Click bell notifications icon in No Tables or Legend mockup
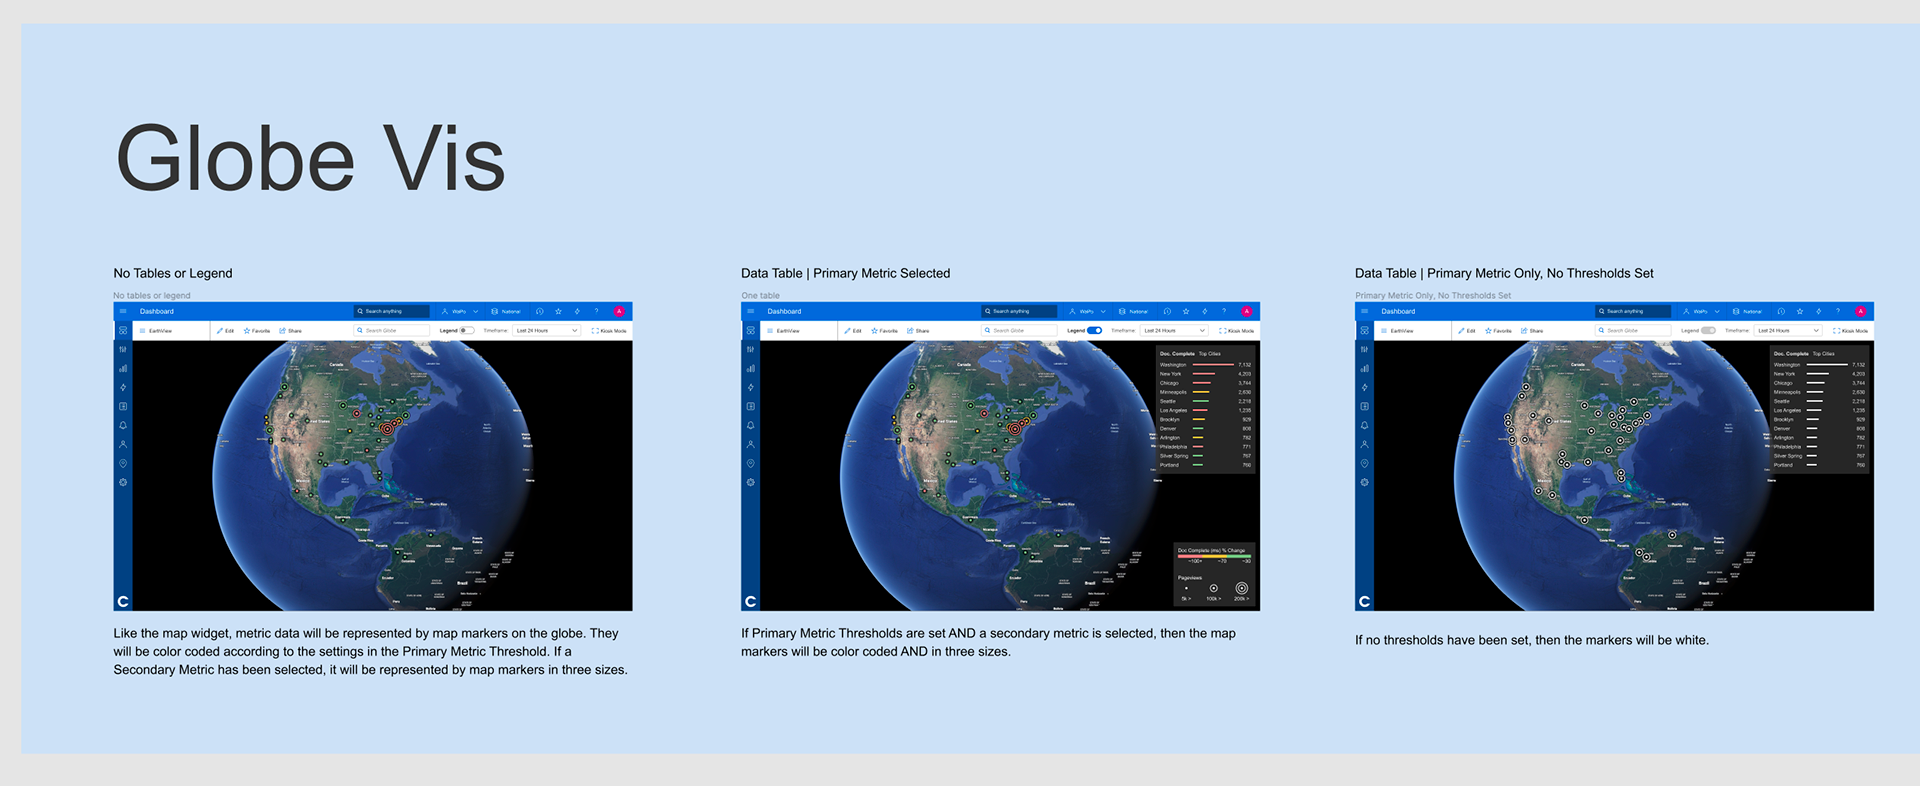Viewport: 1920px width, 786px height. 123,425
